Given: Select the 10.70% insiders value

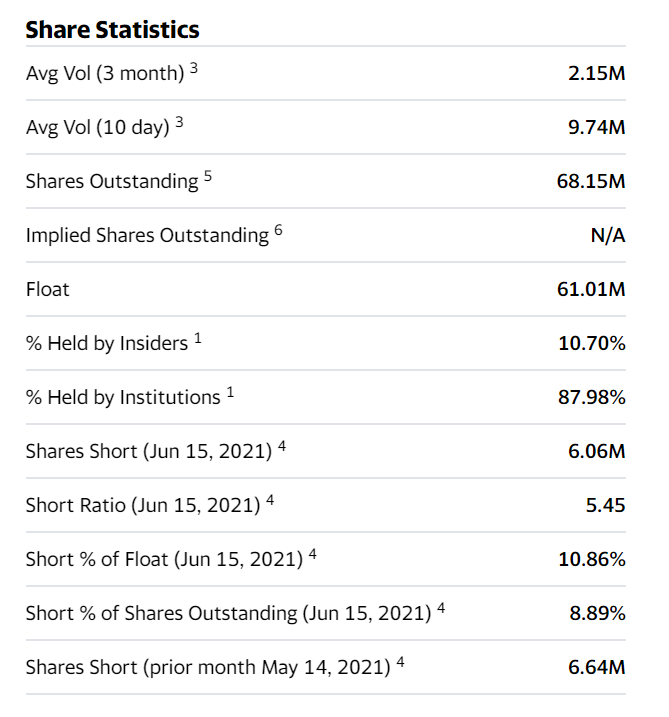Looking at the screenshot, I should (x=592, y=344).
